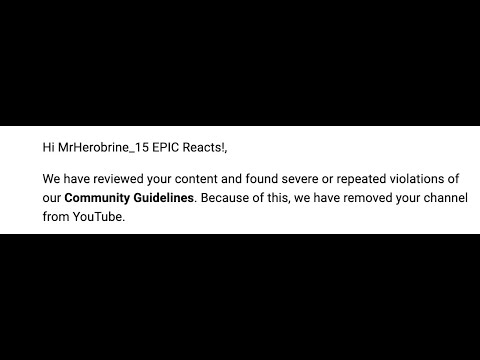Click the word 'Community' in bold
The height and width of the screenshot is (360, 480).
pos(97,198)
